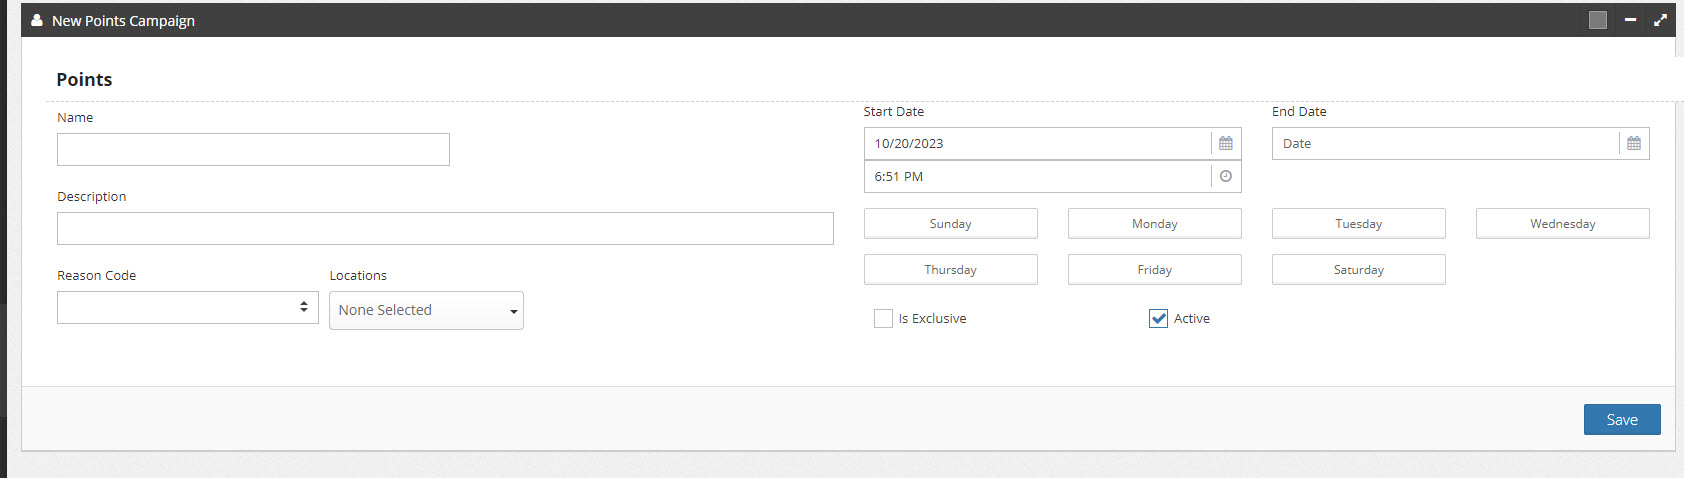Screen dimensions: 1684x478
Task: Expand the panel with the arrows icon
Action: tap(1660, 20)
